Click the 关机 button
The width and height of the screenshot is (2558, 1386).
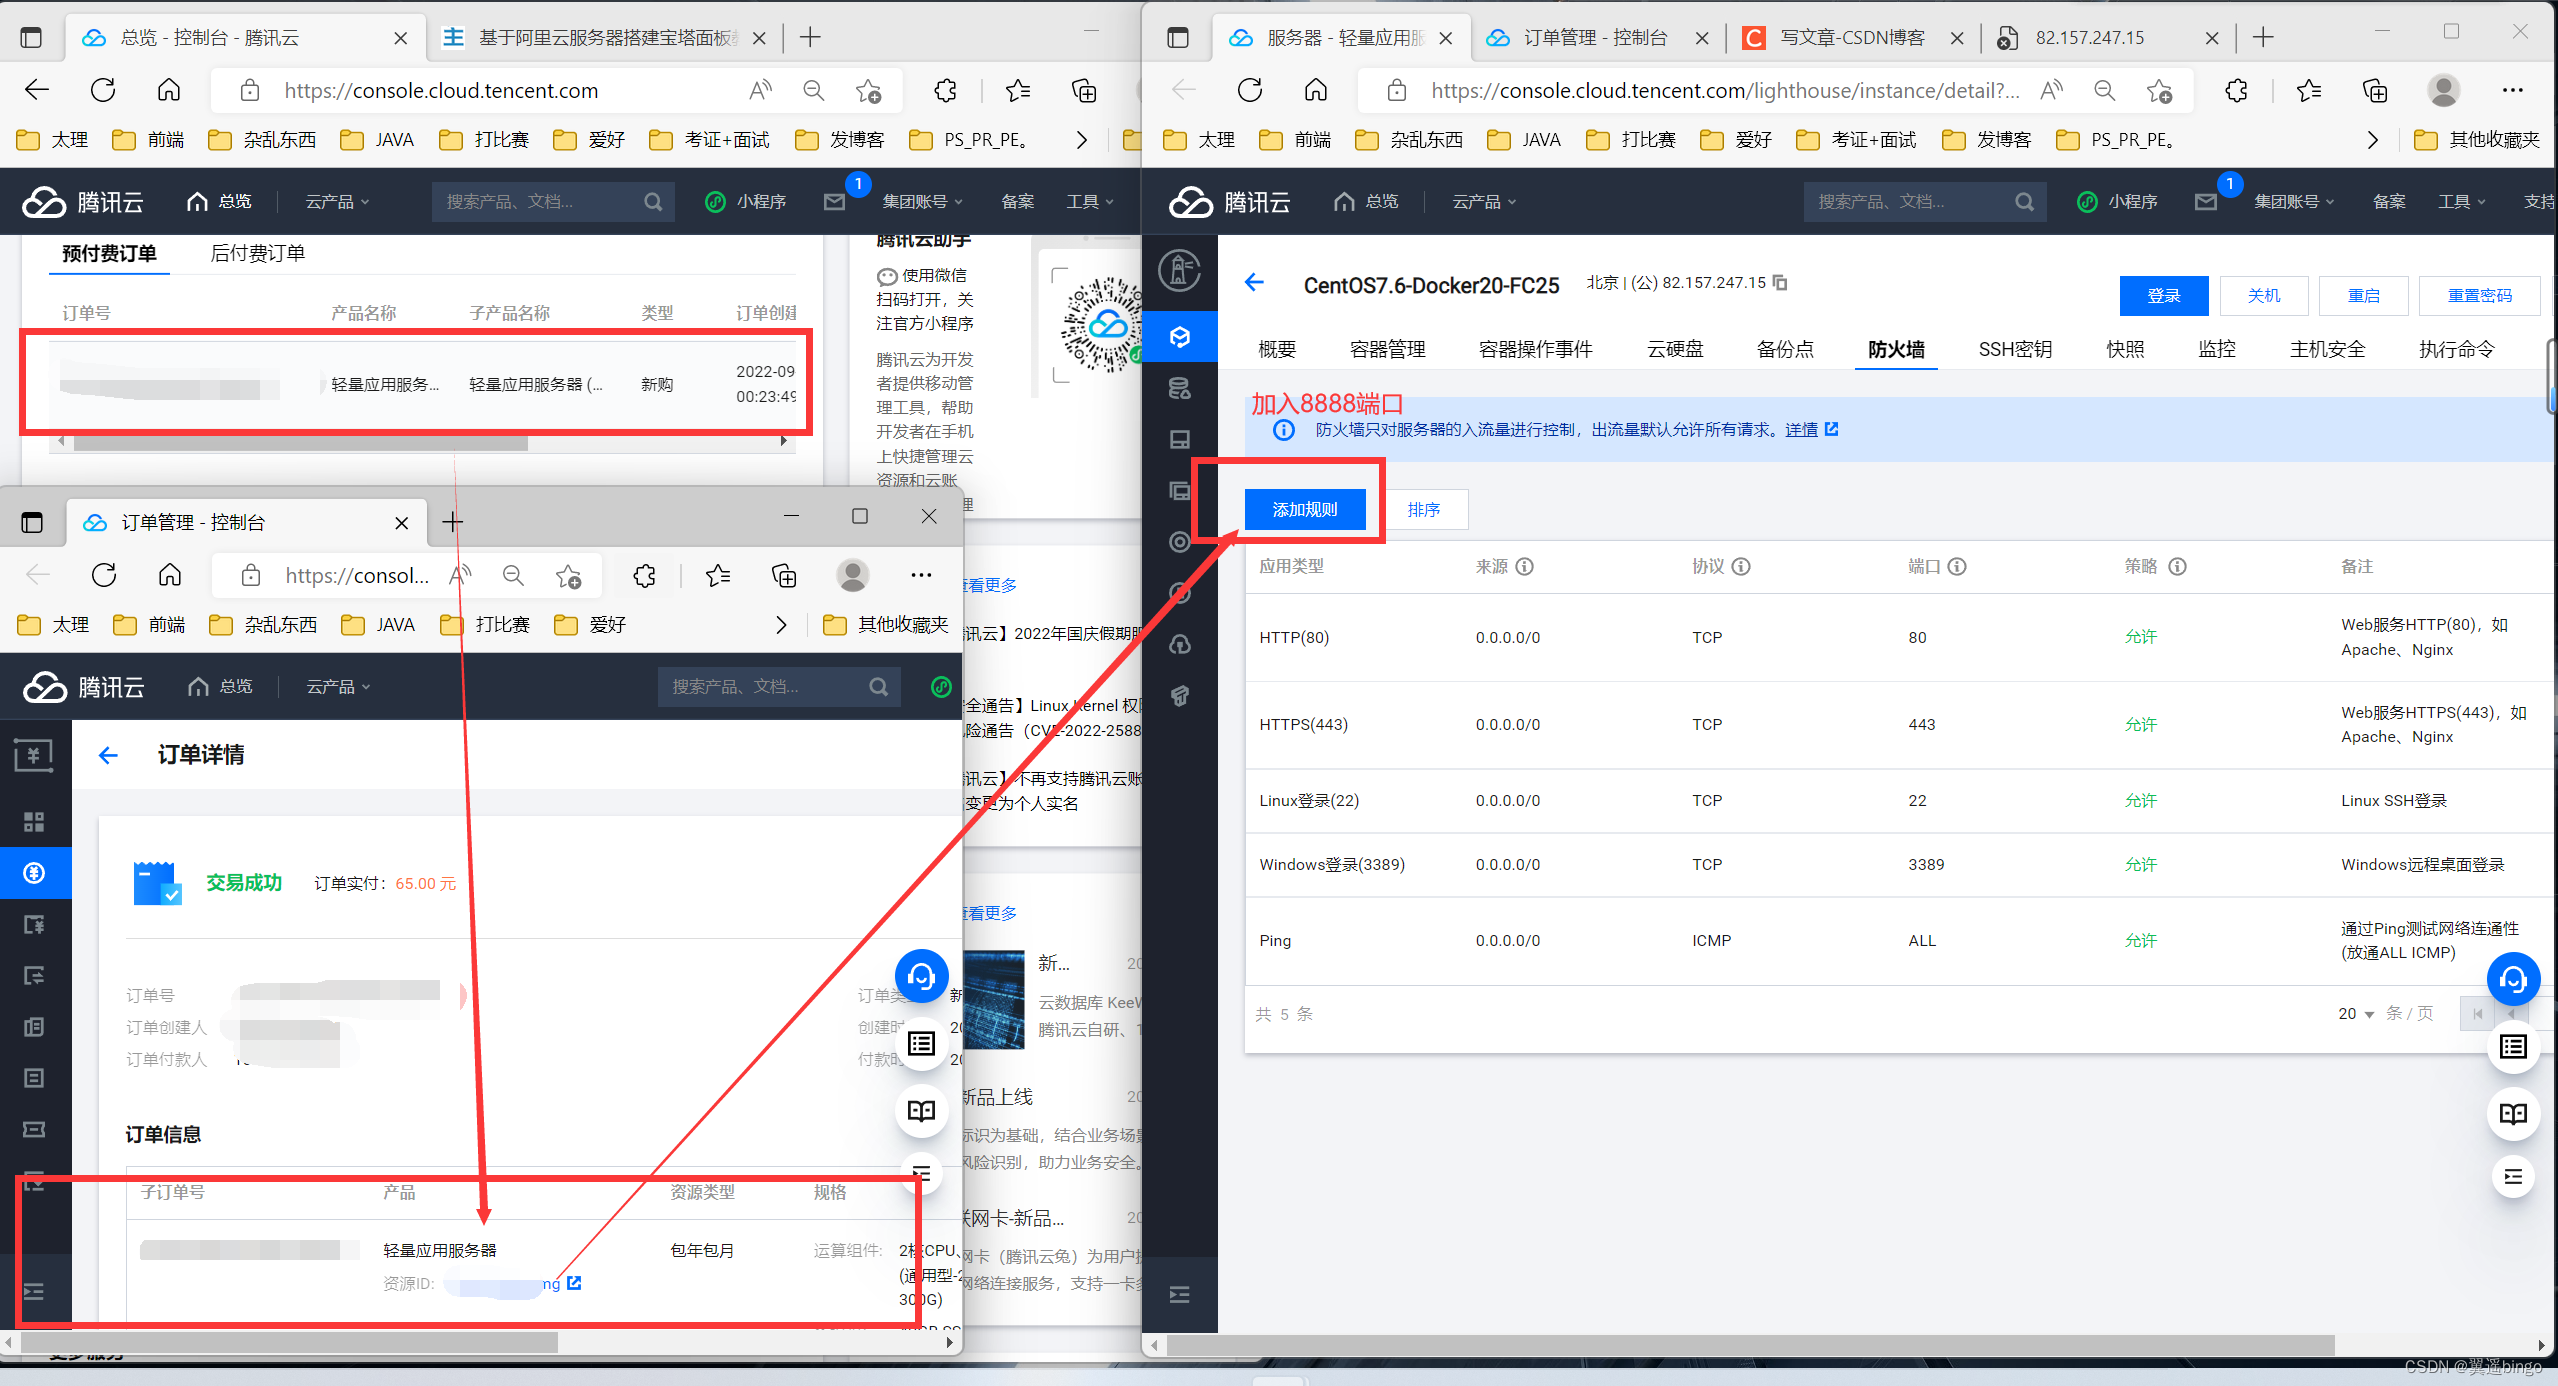coord(2264,296)
